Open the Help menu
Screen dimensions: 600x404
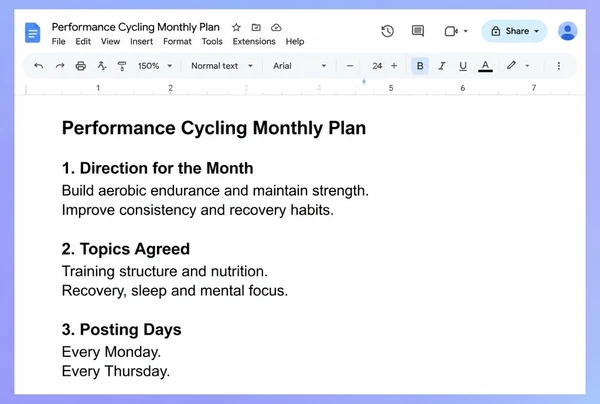(295, 41)
